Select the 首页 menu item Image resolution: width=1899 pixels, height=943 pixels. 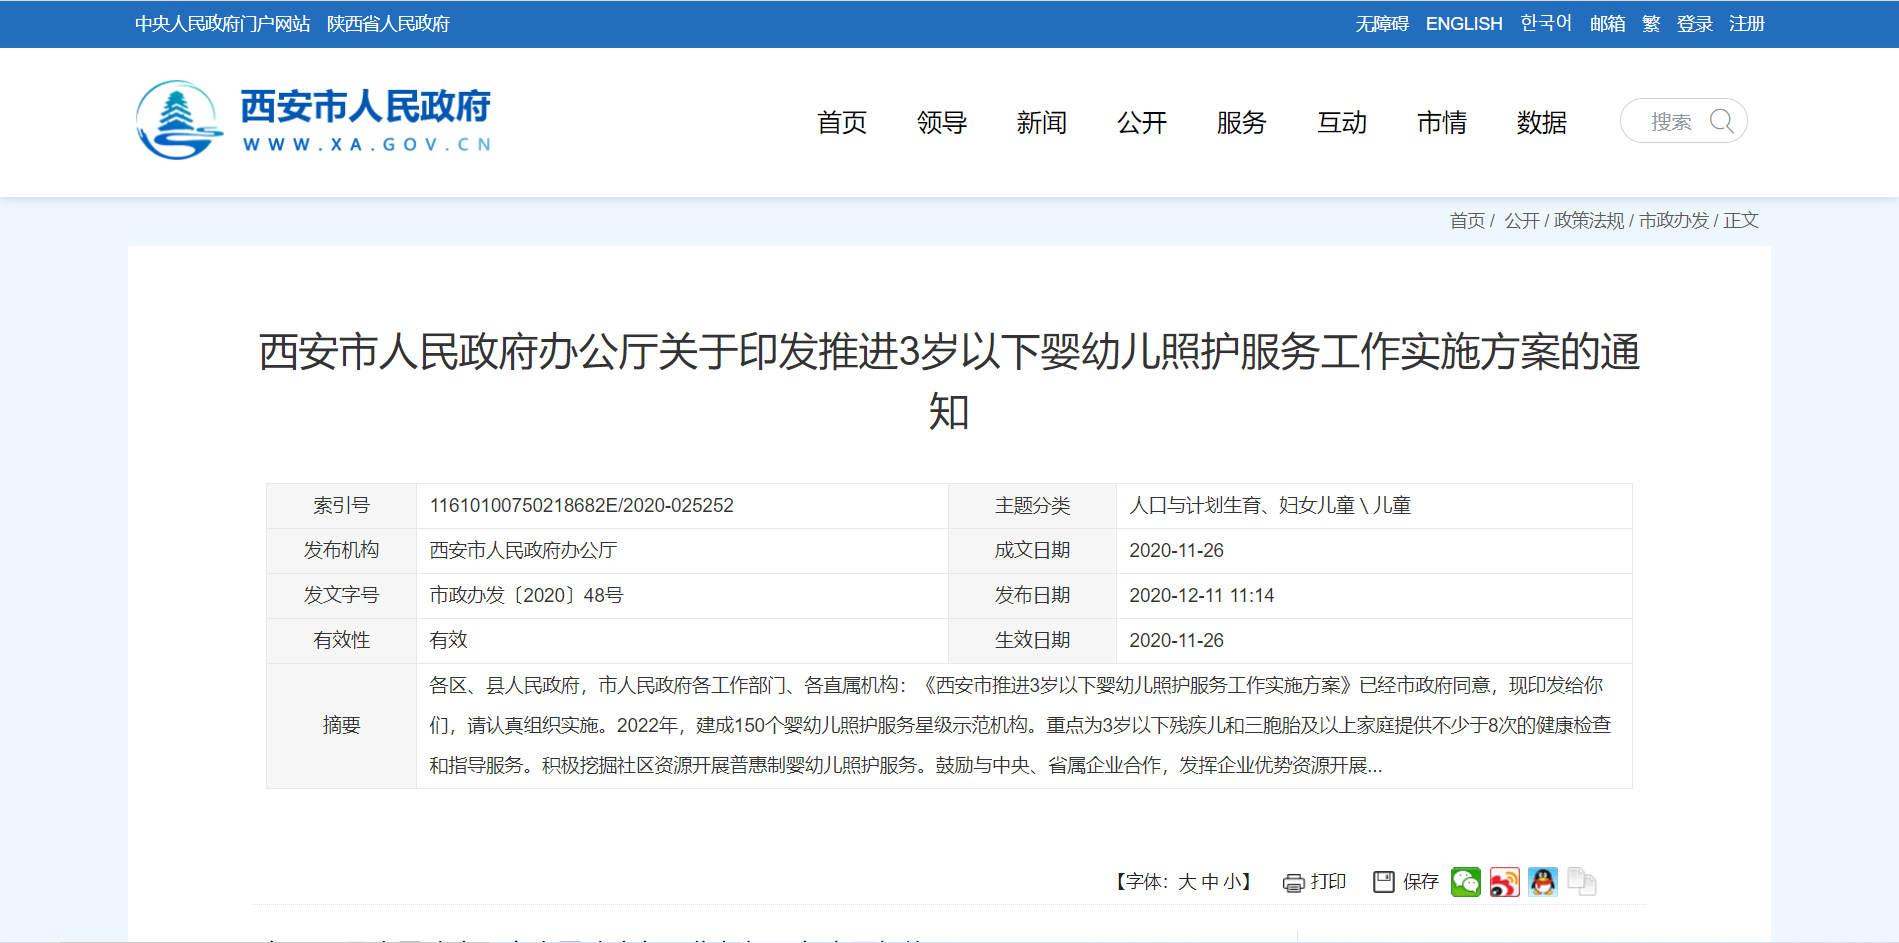tap(841, 123)
